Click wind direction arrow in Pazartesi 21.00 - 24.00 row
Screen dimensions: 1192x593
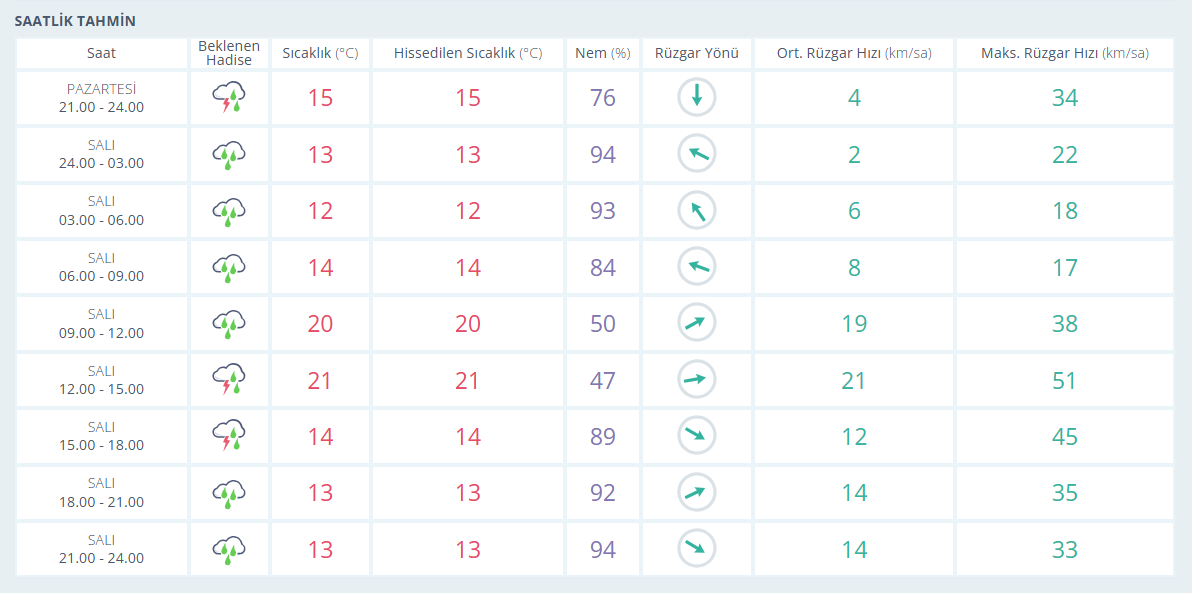tap(697, 98)
